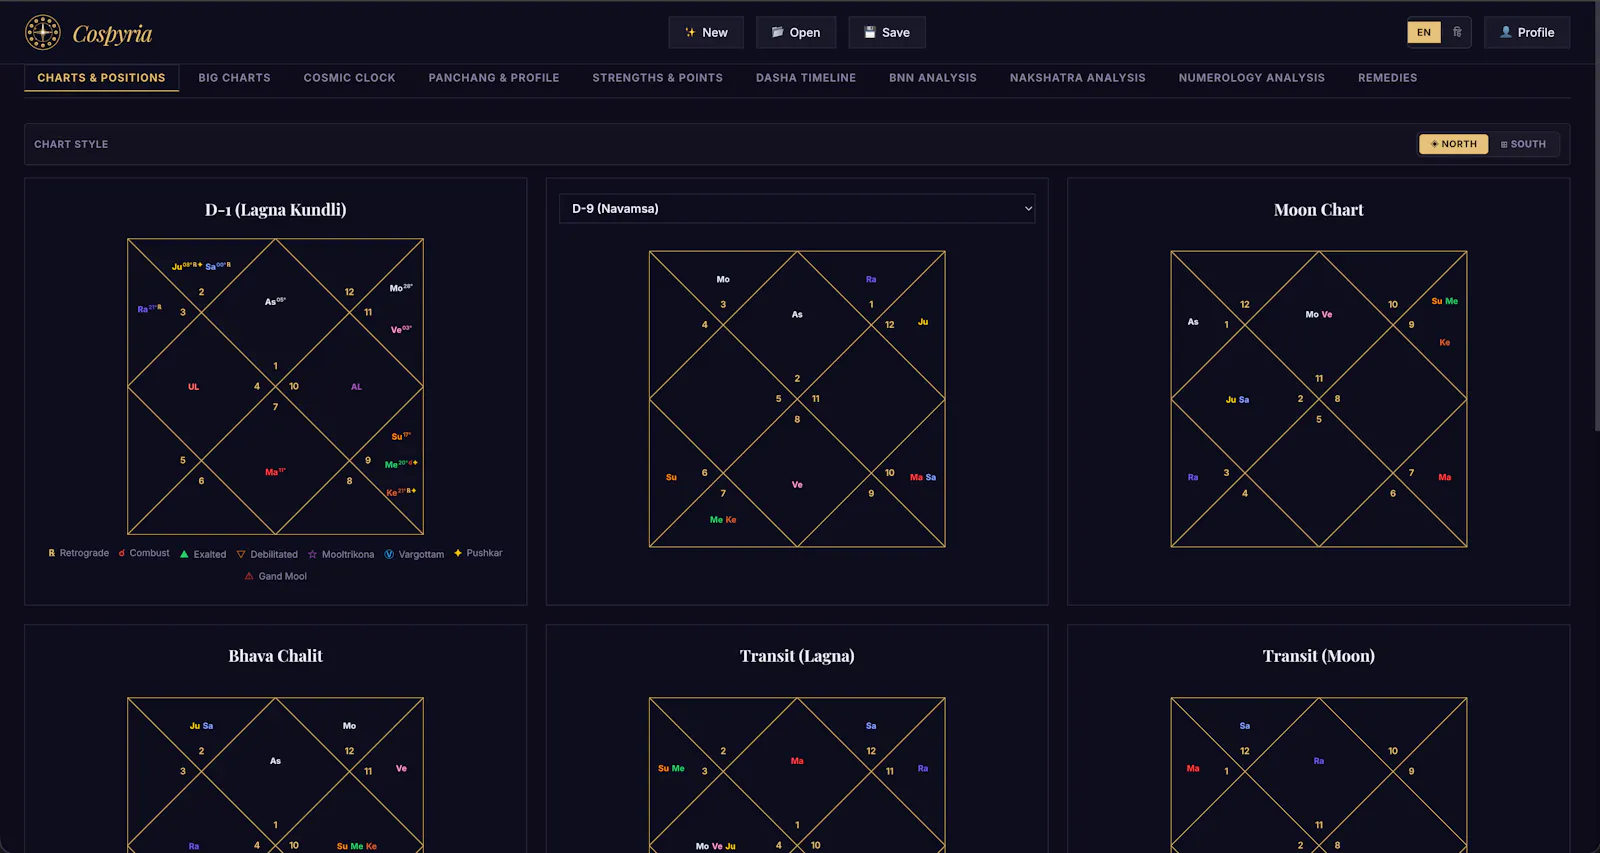This screenshot has width=1600, height=853.
Task: Go to the Cosmic Clock tab
Action: click(349, 78)
